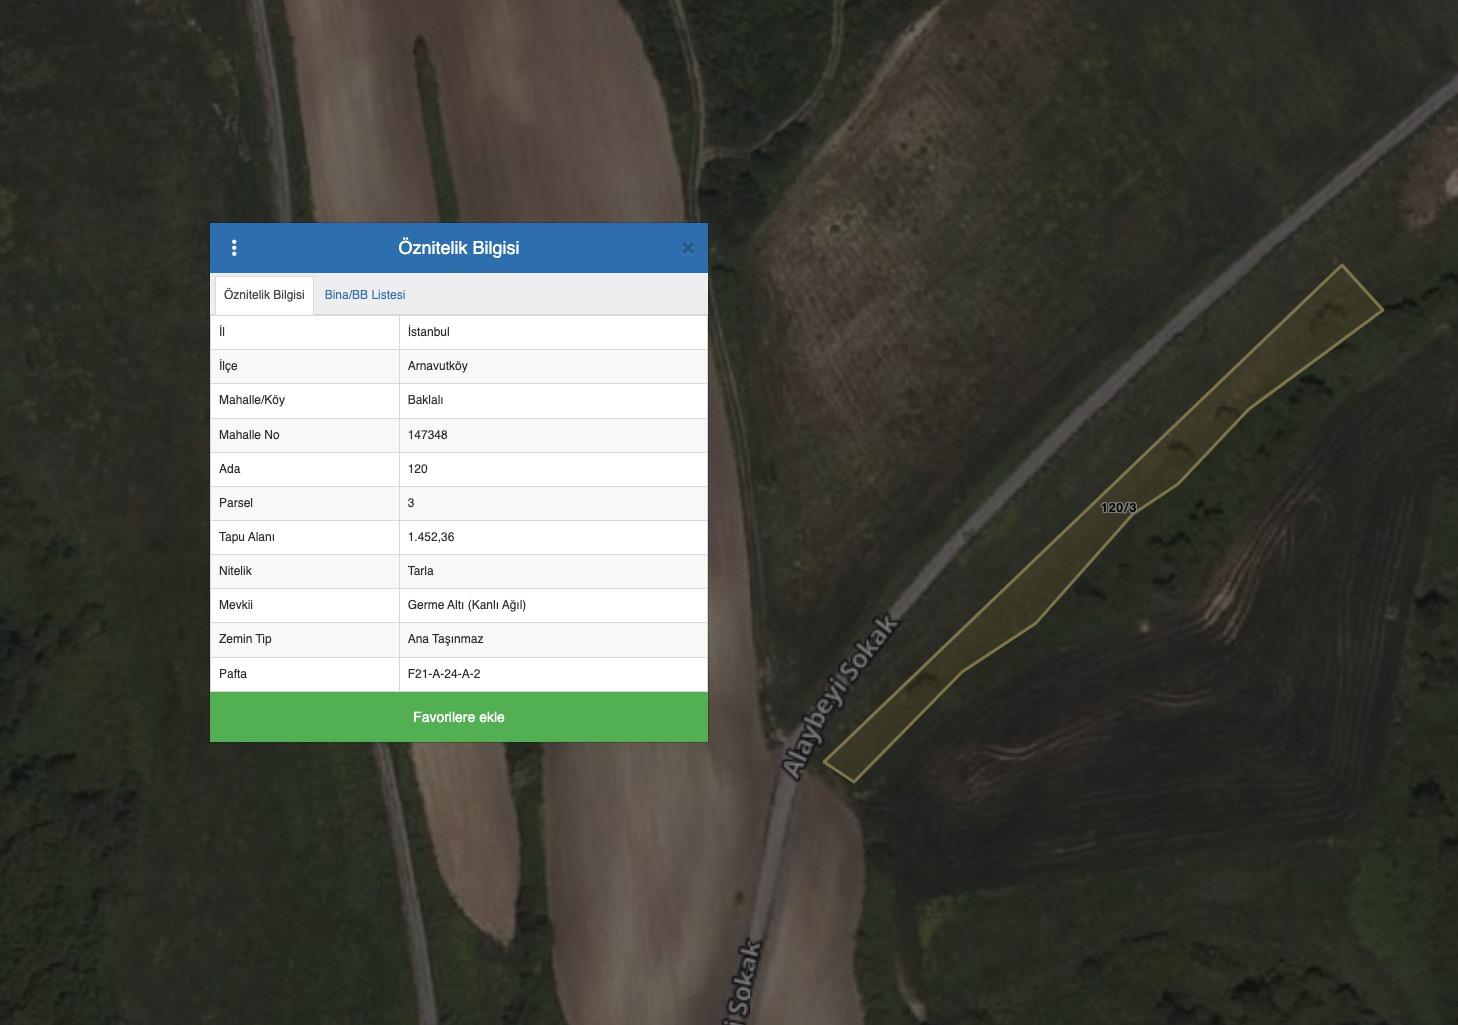Image resolution: width=1458 pixels, height=1025 pixels.
Task: Select the Mahalle No value 147348
Action: [428, 435]
